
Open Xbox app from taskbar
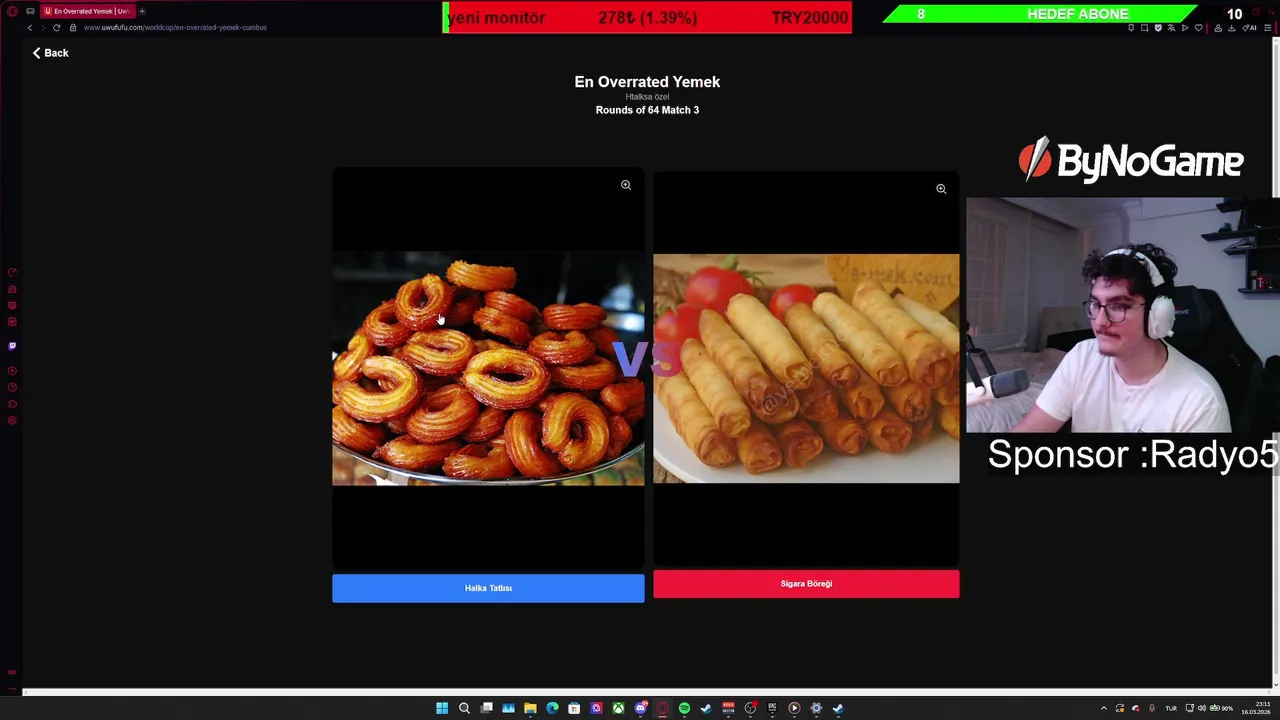(619, 708)
